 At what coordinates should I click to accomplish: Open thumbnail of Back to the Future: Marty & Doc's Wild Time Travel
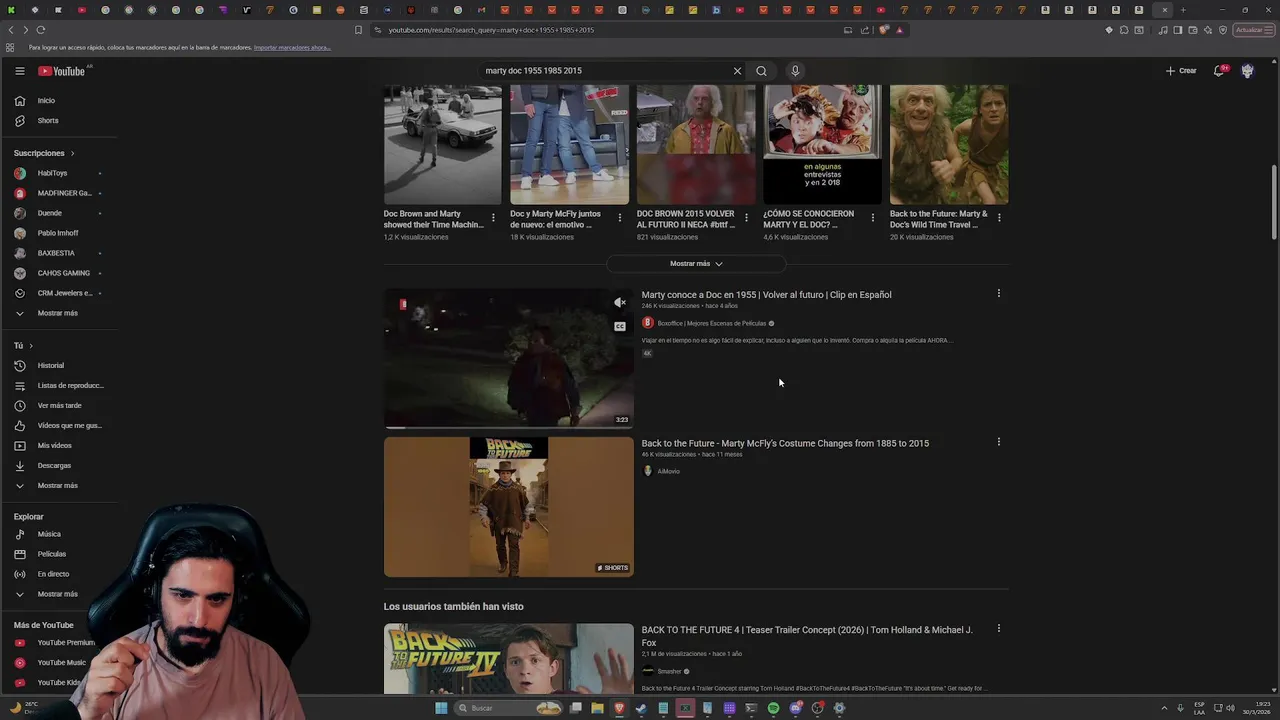point(949,145)
